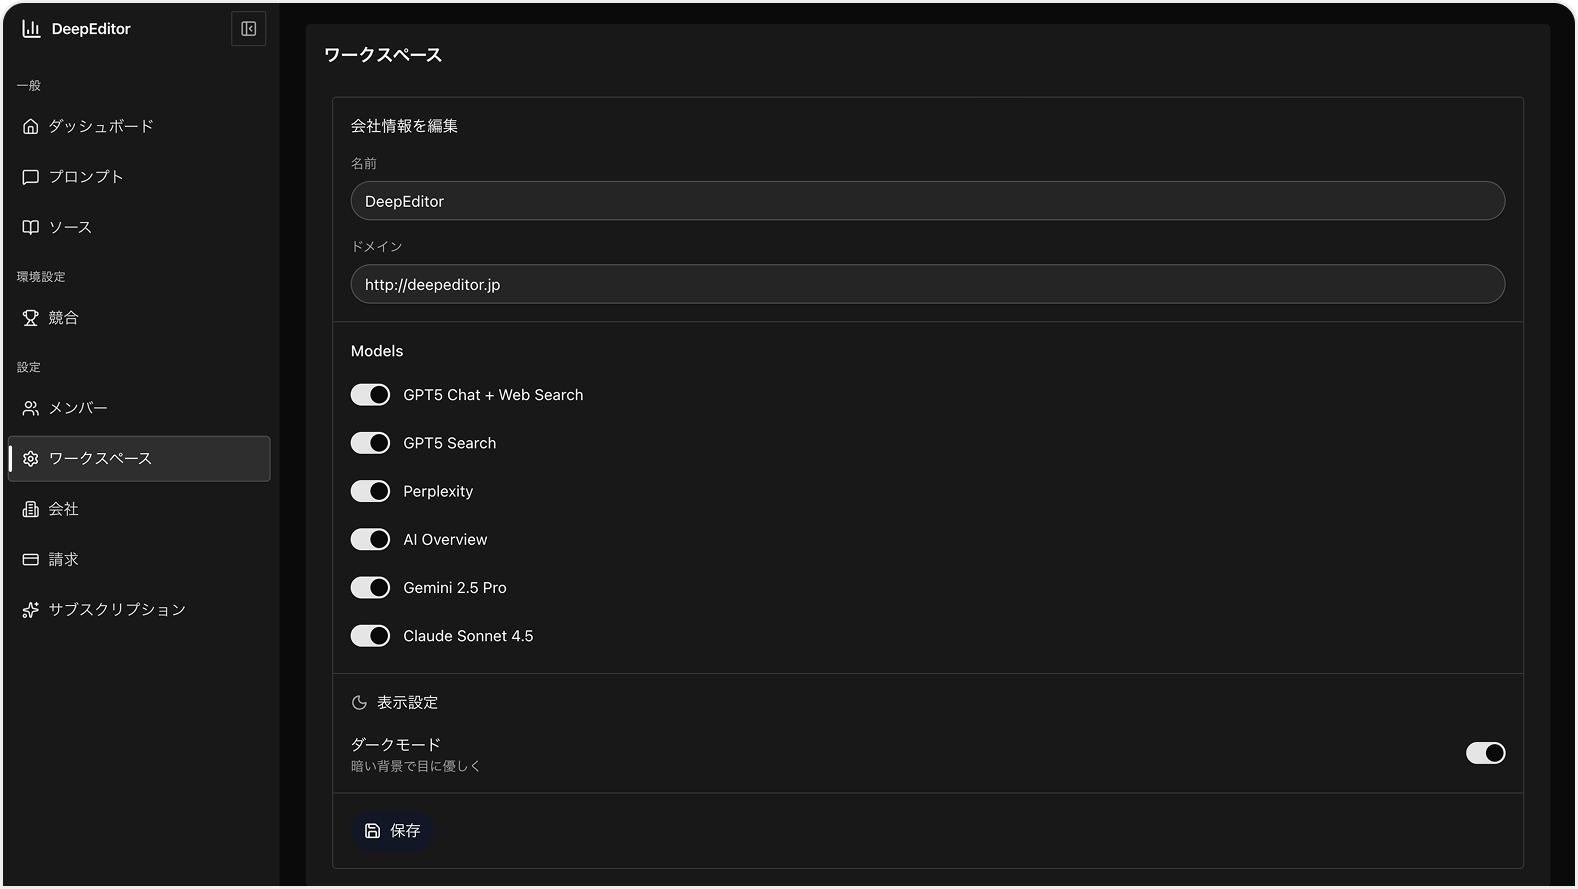Select ワークスペース in the sidebar

point(100,459)
